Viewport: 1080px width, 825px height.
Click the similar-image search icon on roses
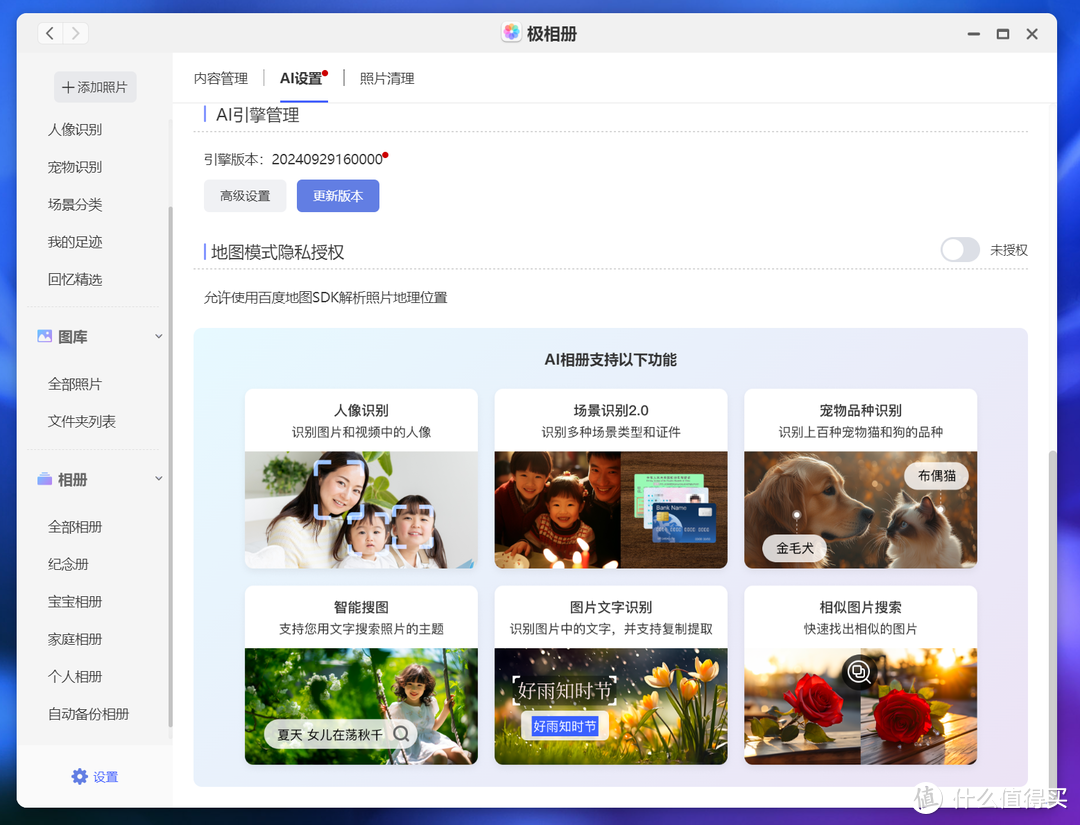[859, 672]
